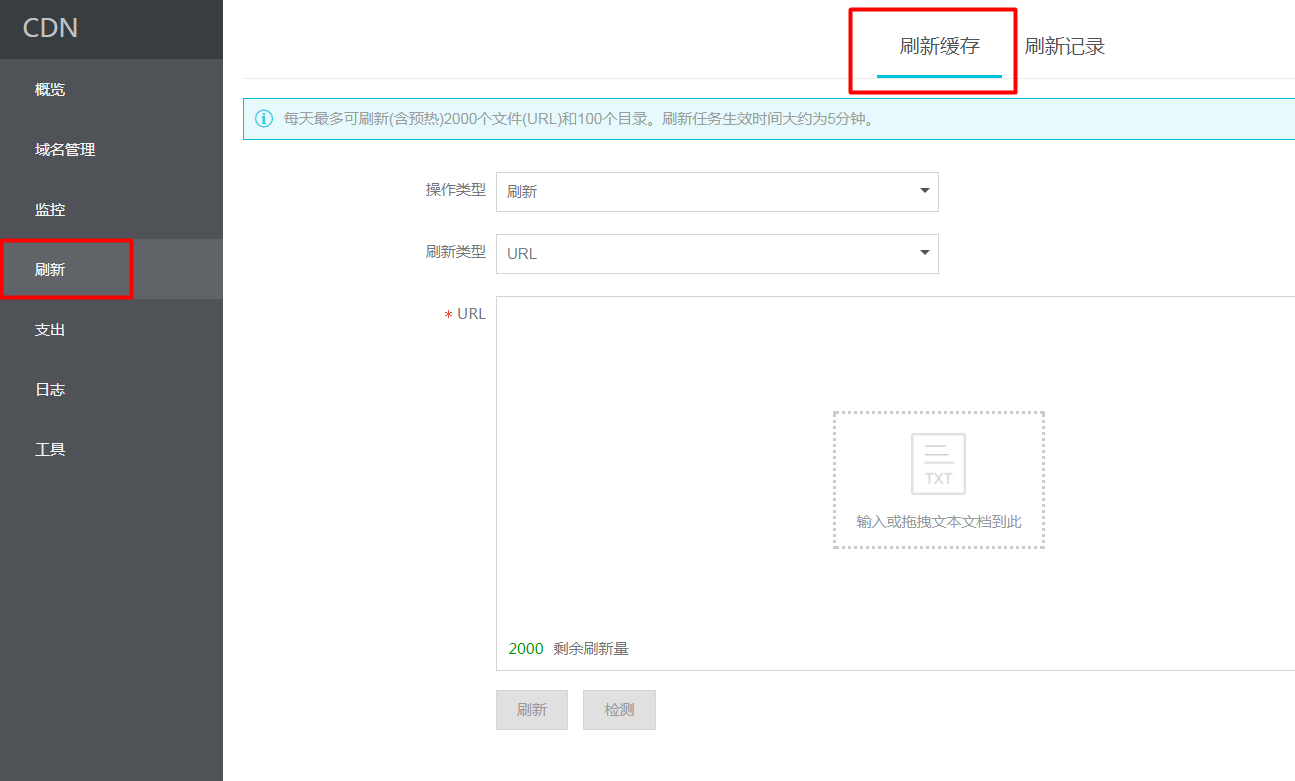Click the 检测 button
This screenshot has height=781, width=1295.
[619, 710]
